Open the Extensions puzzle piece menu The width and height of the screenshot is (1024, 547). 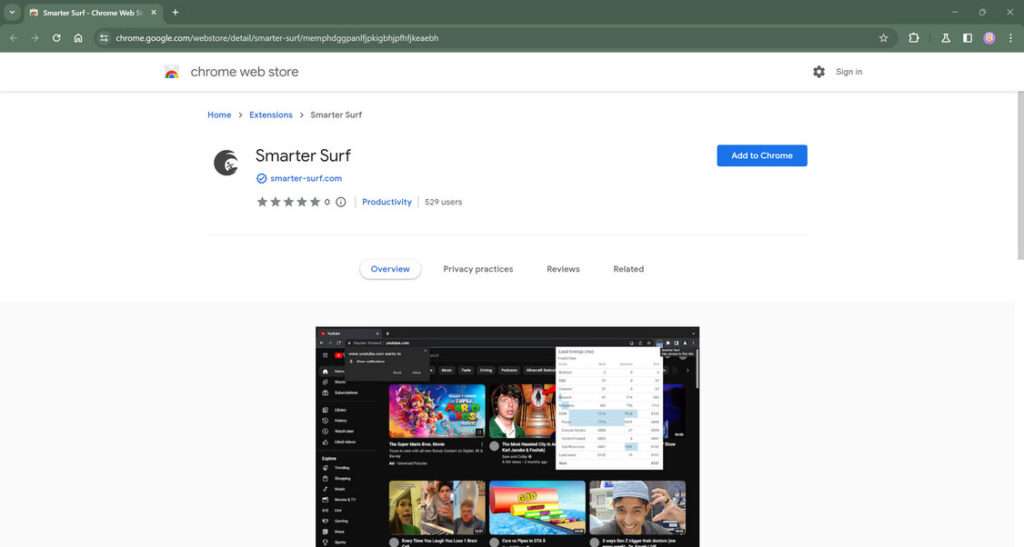pyautogui.click(x=914, y=38)
